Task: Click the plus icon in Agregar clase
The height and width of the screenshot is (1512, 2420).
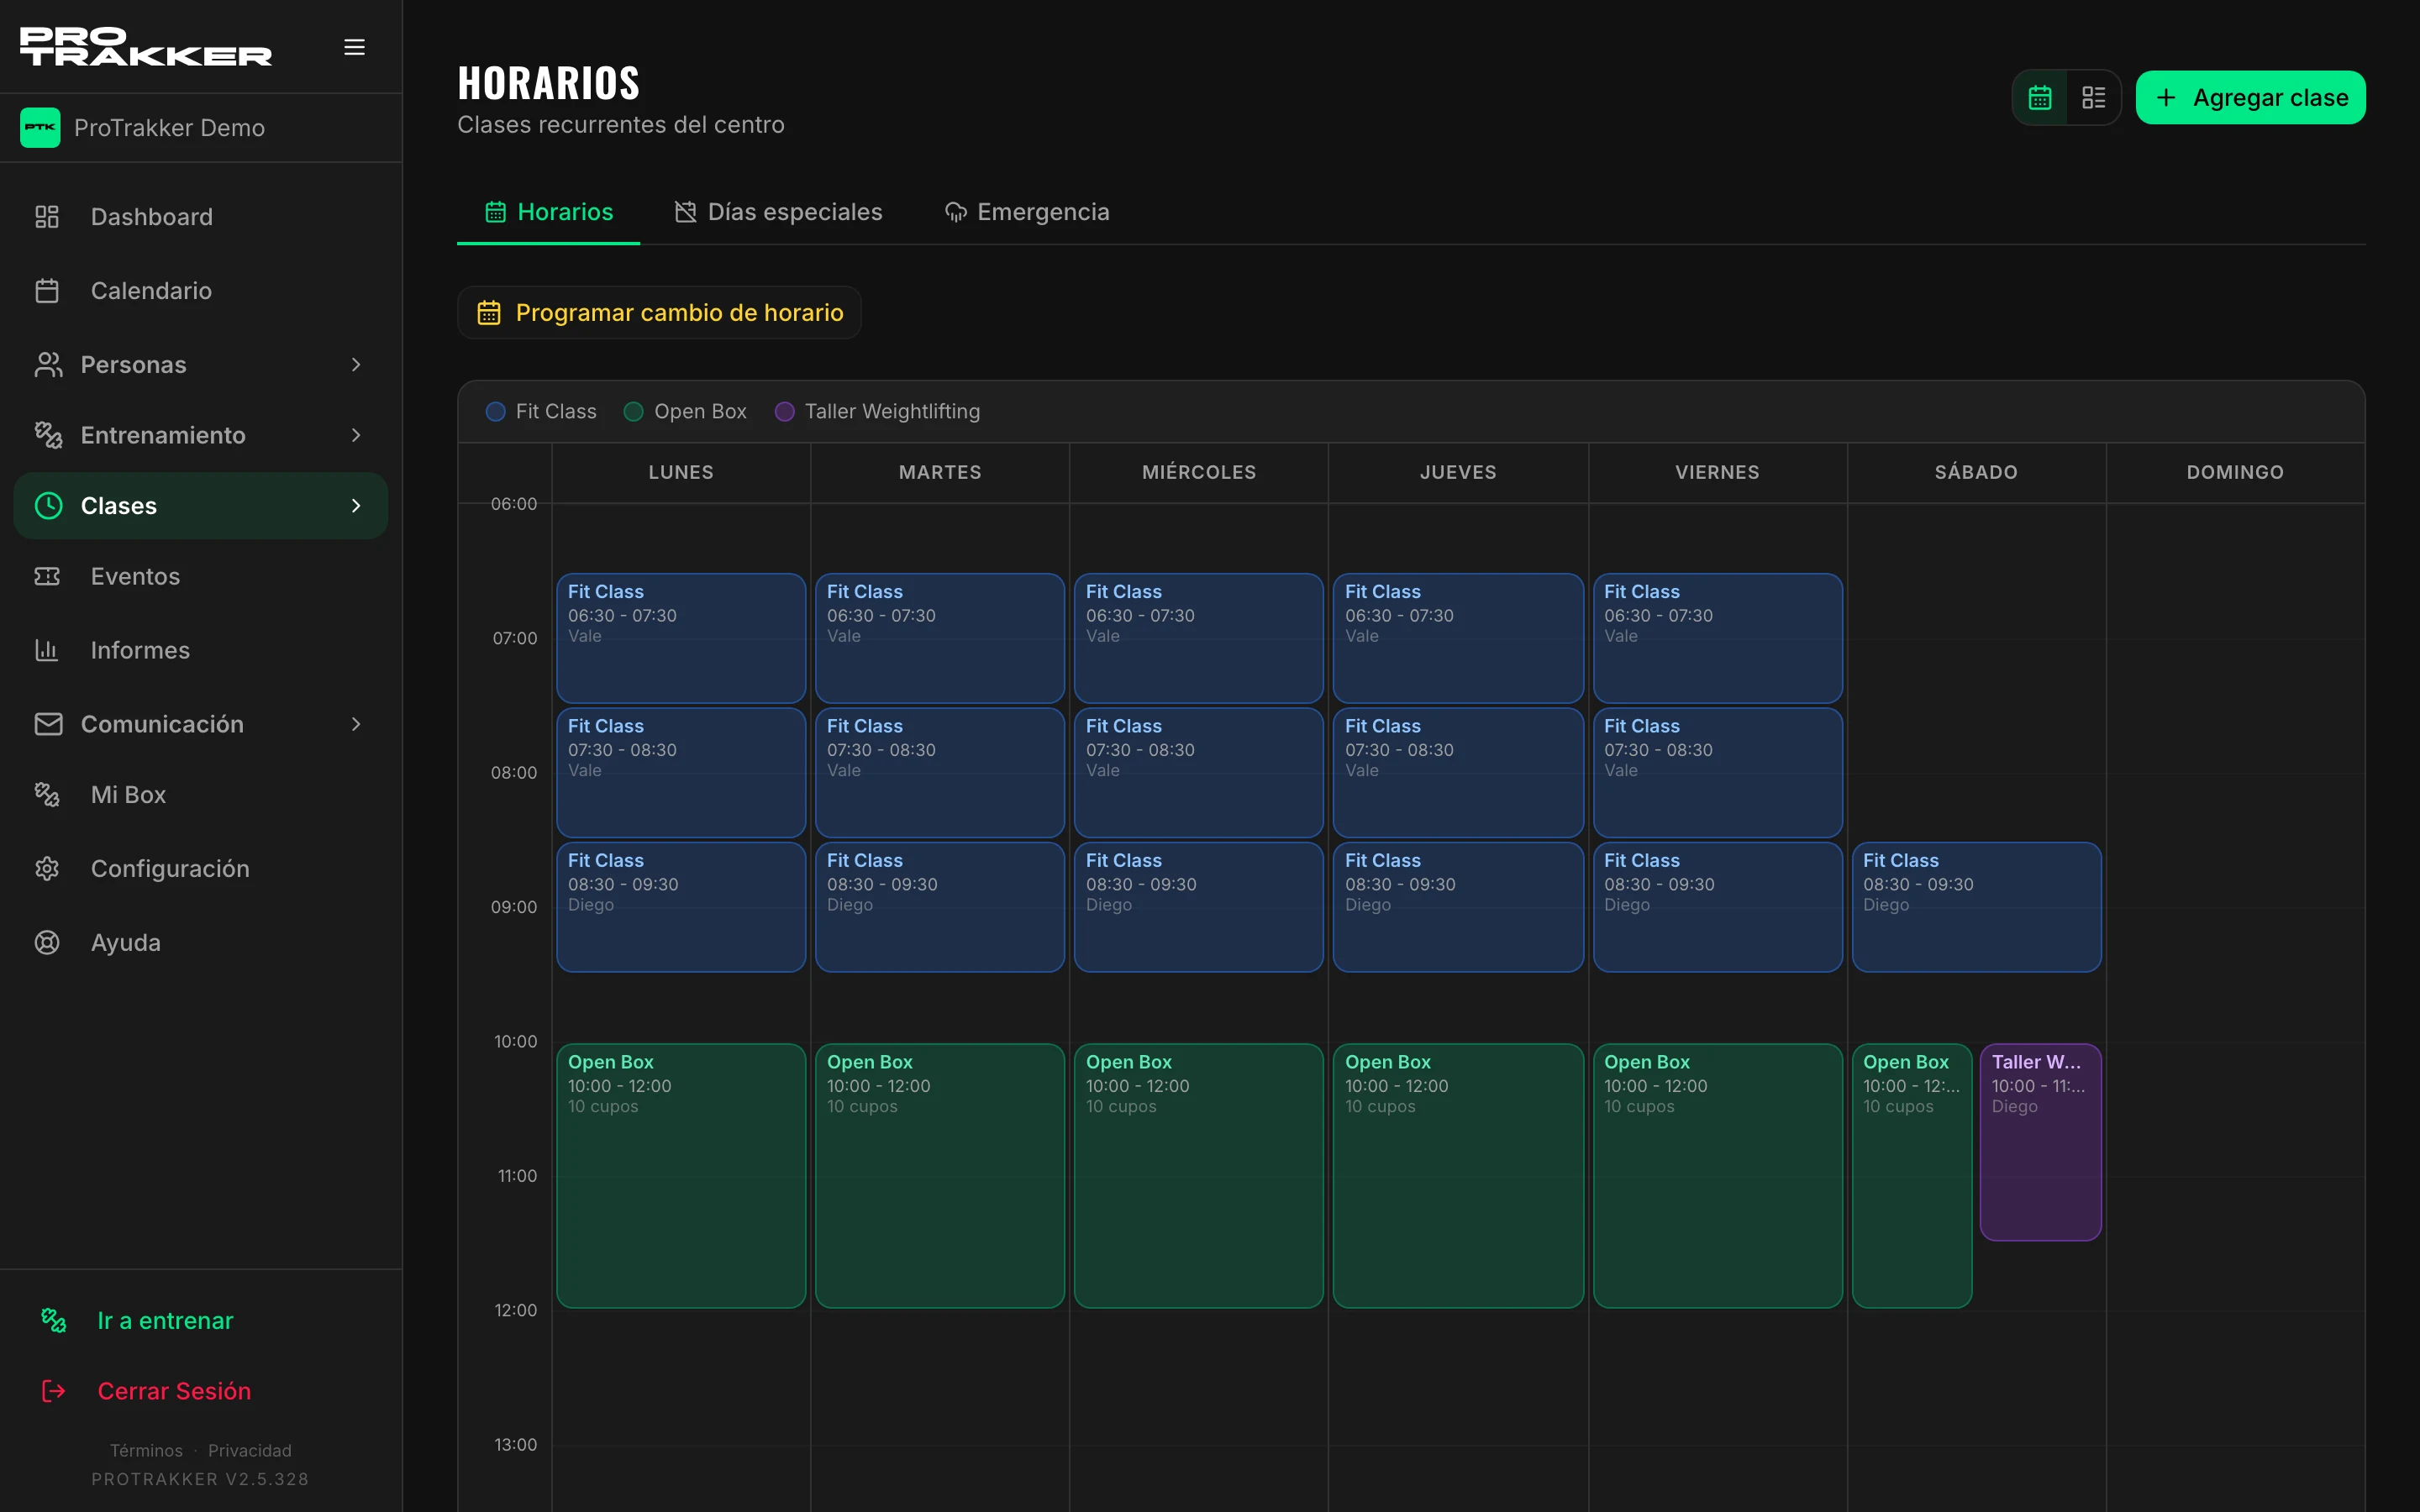Action: click(2166, 97)
